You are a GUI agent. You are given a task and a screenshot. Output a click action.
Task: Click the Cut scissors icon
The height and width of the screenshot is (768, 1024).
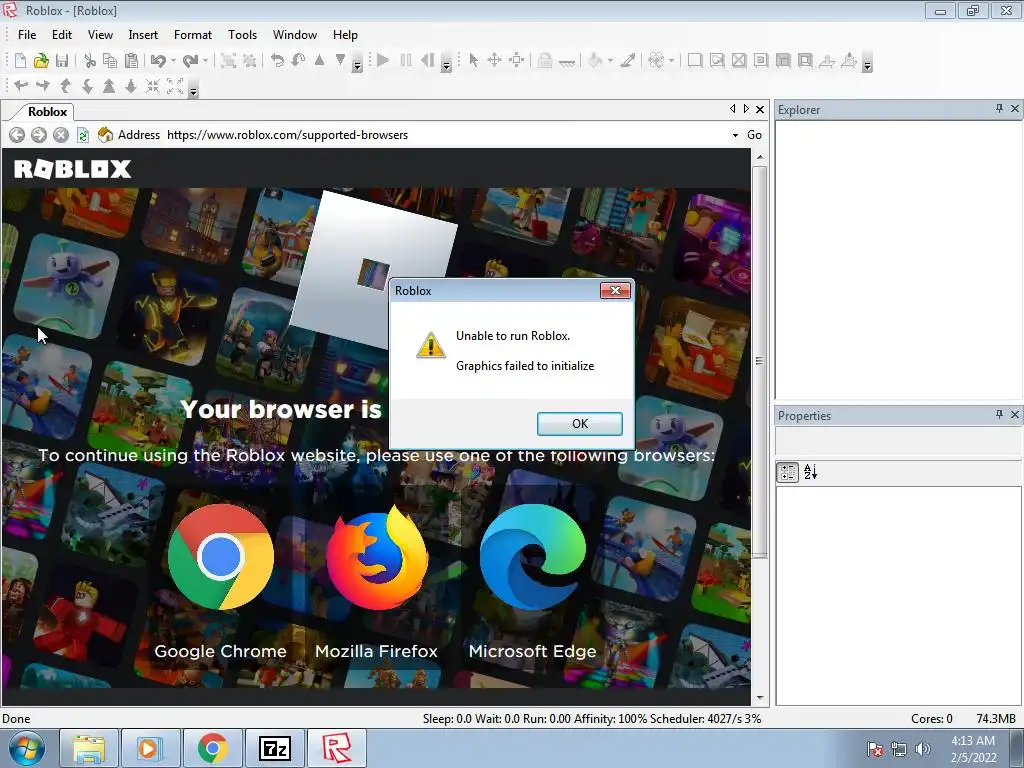pos(90,61)
